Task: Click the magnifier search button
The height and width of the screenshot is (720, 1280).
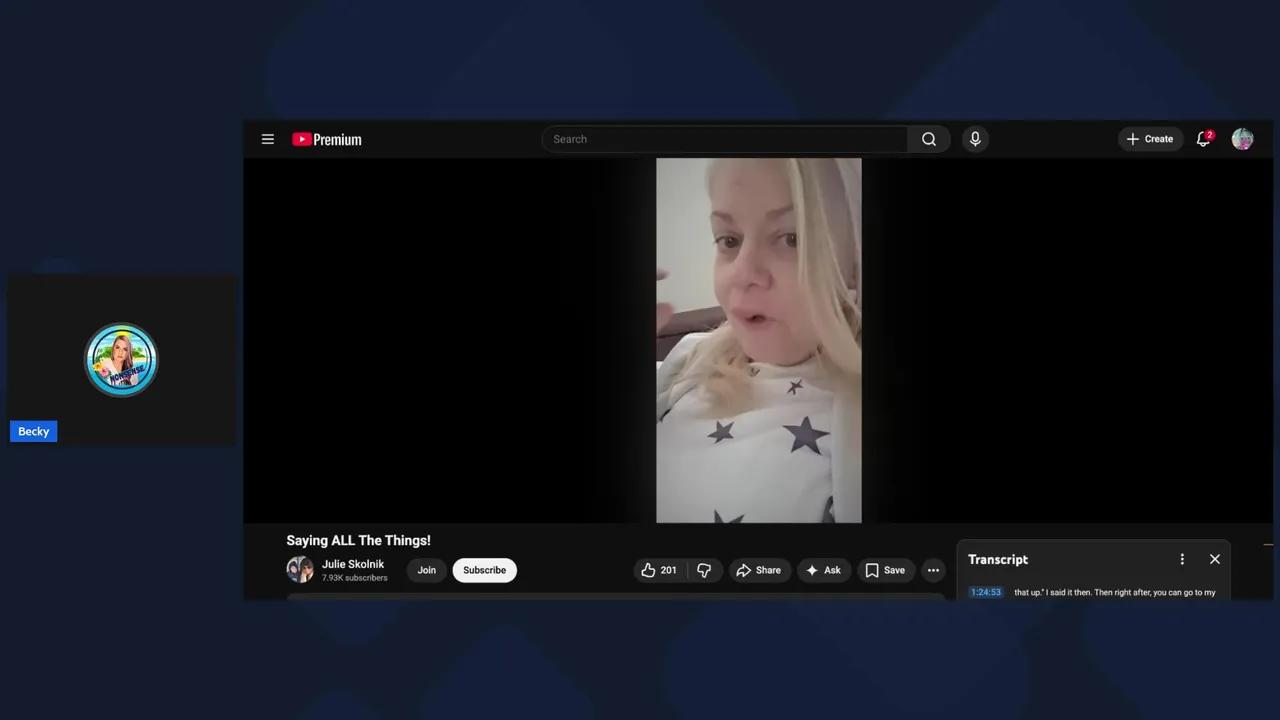Action: click(x=929, y=139)
